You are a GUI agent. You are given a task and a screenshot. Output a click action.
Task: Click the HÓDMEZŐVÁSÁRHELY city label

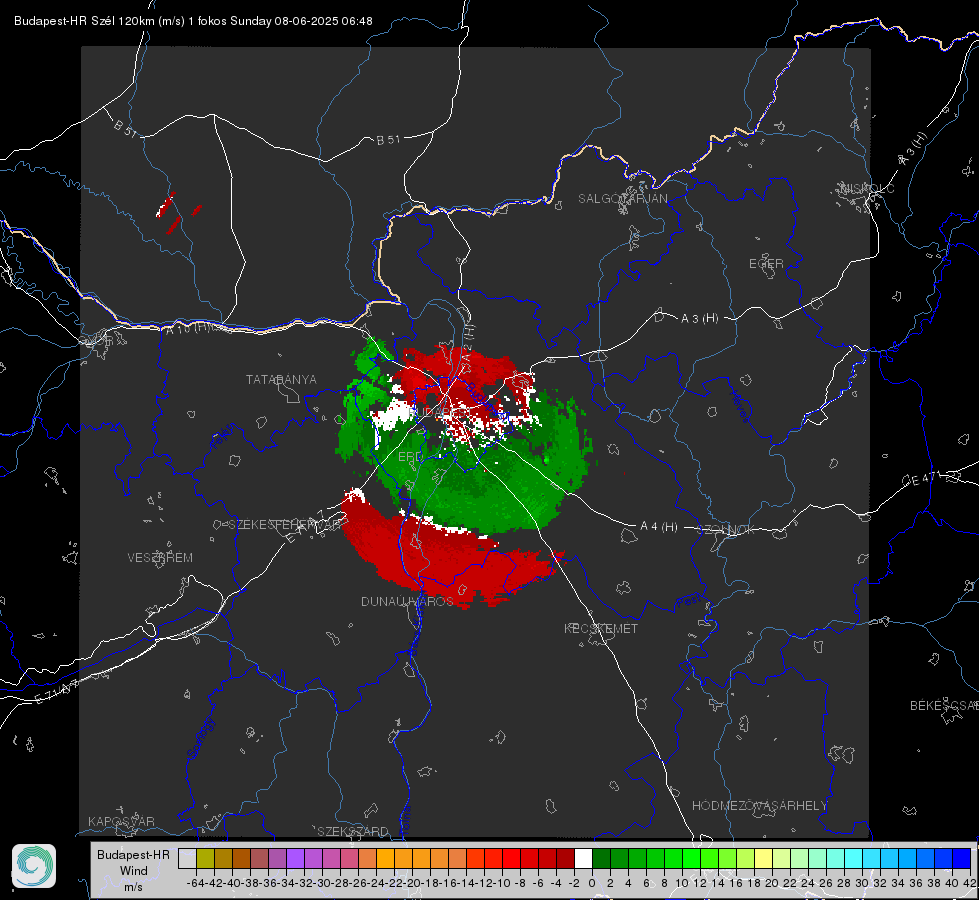click(x=759, y=805)
